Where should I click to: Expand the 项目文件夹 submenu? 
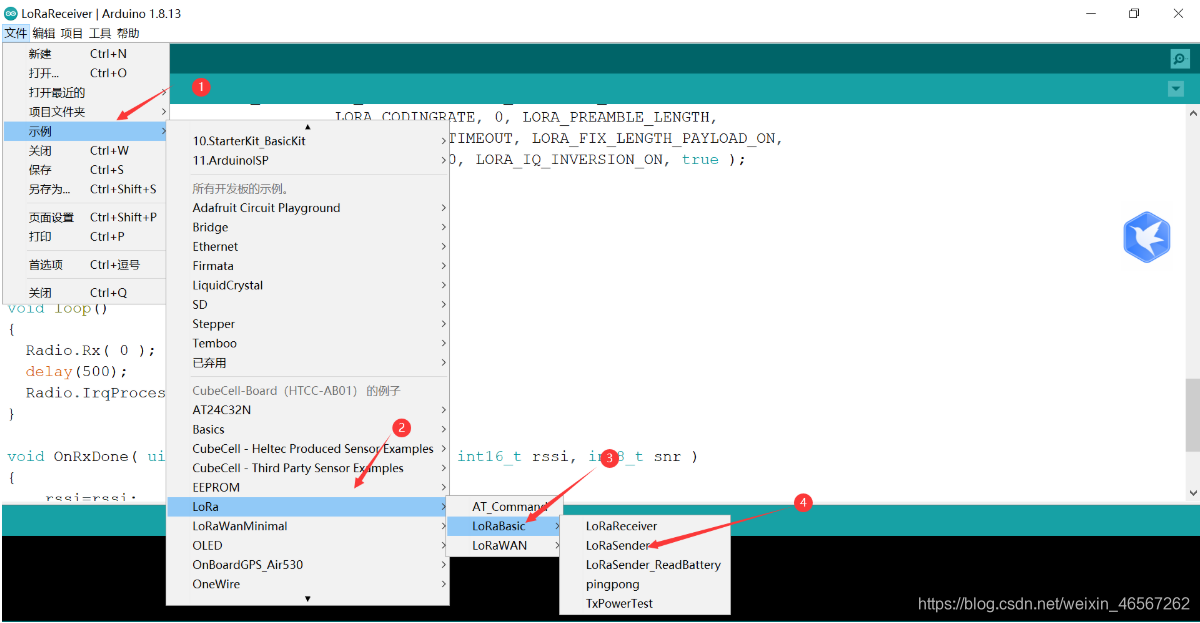click(x=86, y=112)
